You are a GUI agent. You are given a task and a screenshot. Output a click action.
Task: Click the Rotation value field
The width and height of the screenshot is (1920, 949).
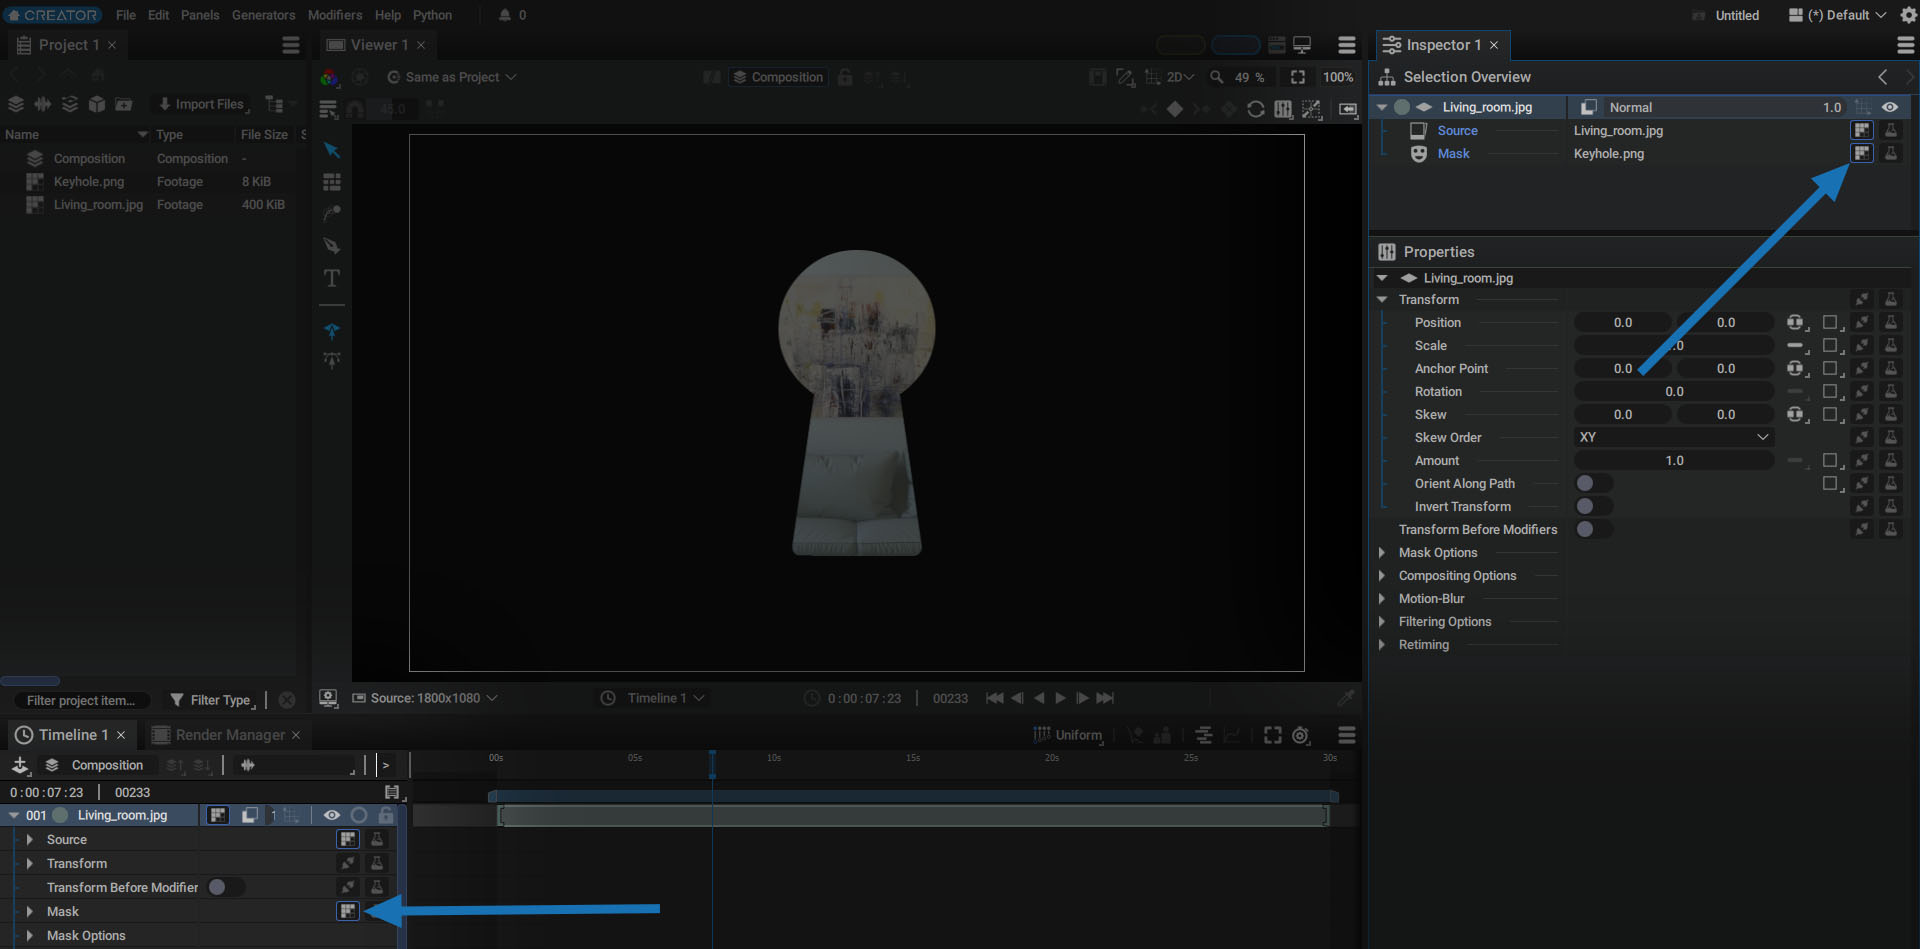(x=1674, y=391)
